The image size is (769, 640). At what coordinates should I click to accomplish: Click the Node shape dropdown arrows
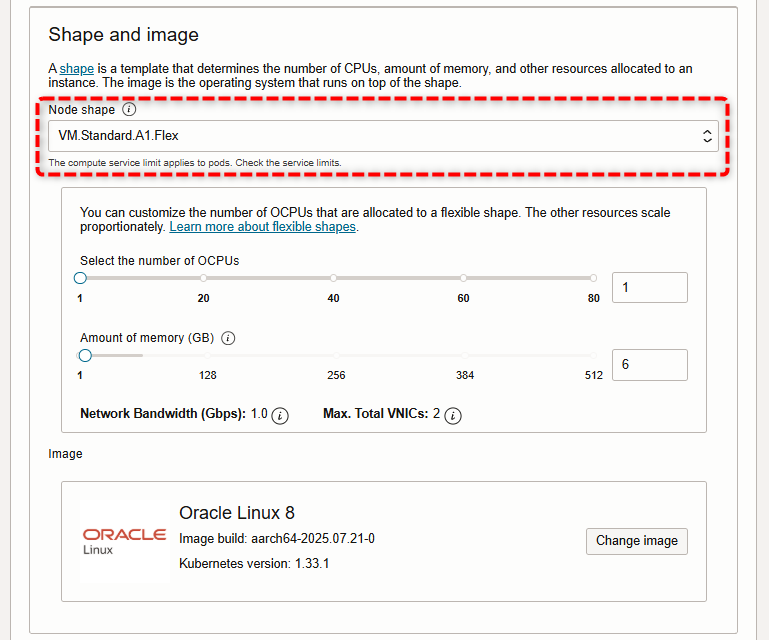pyautogui.click(x=707, y=136)
